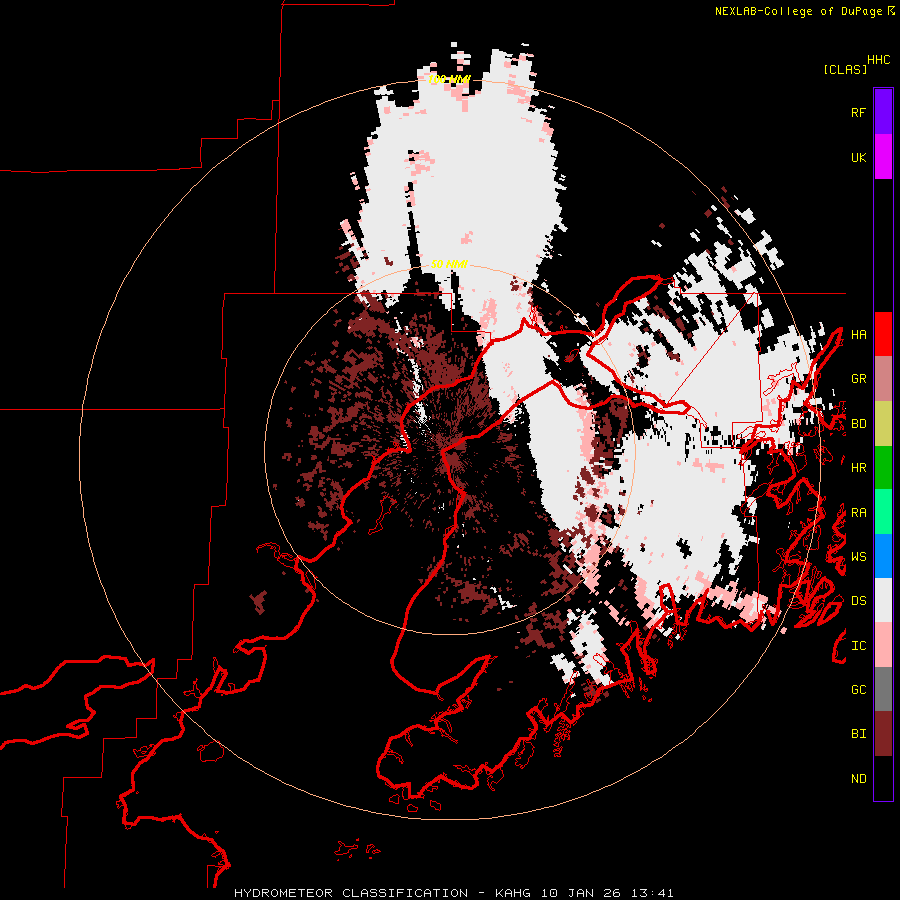Click the red HA legend color swatch

883,334
